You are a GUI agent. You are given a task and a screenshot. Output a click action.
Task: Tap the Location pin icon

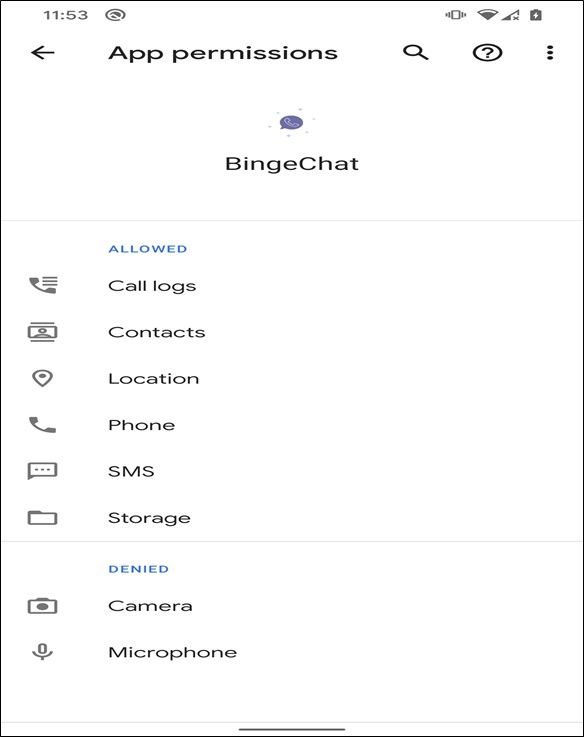[42, 378]
